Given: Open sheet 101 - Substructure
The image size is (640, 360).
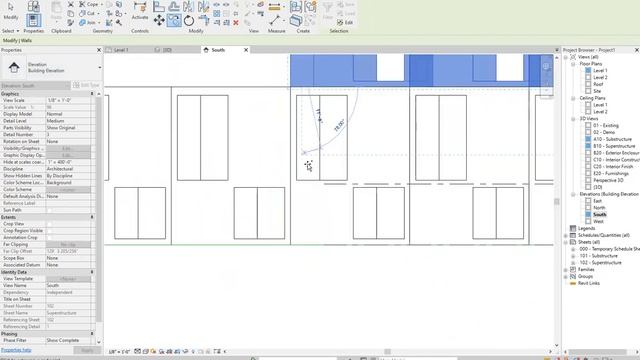Looking at the screenshot, I should [x=598, y=256].
